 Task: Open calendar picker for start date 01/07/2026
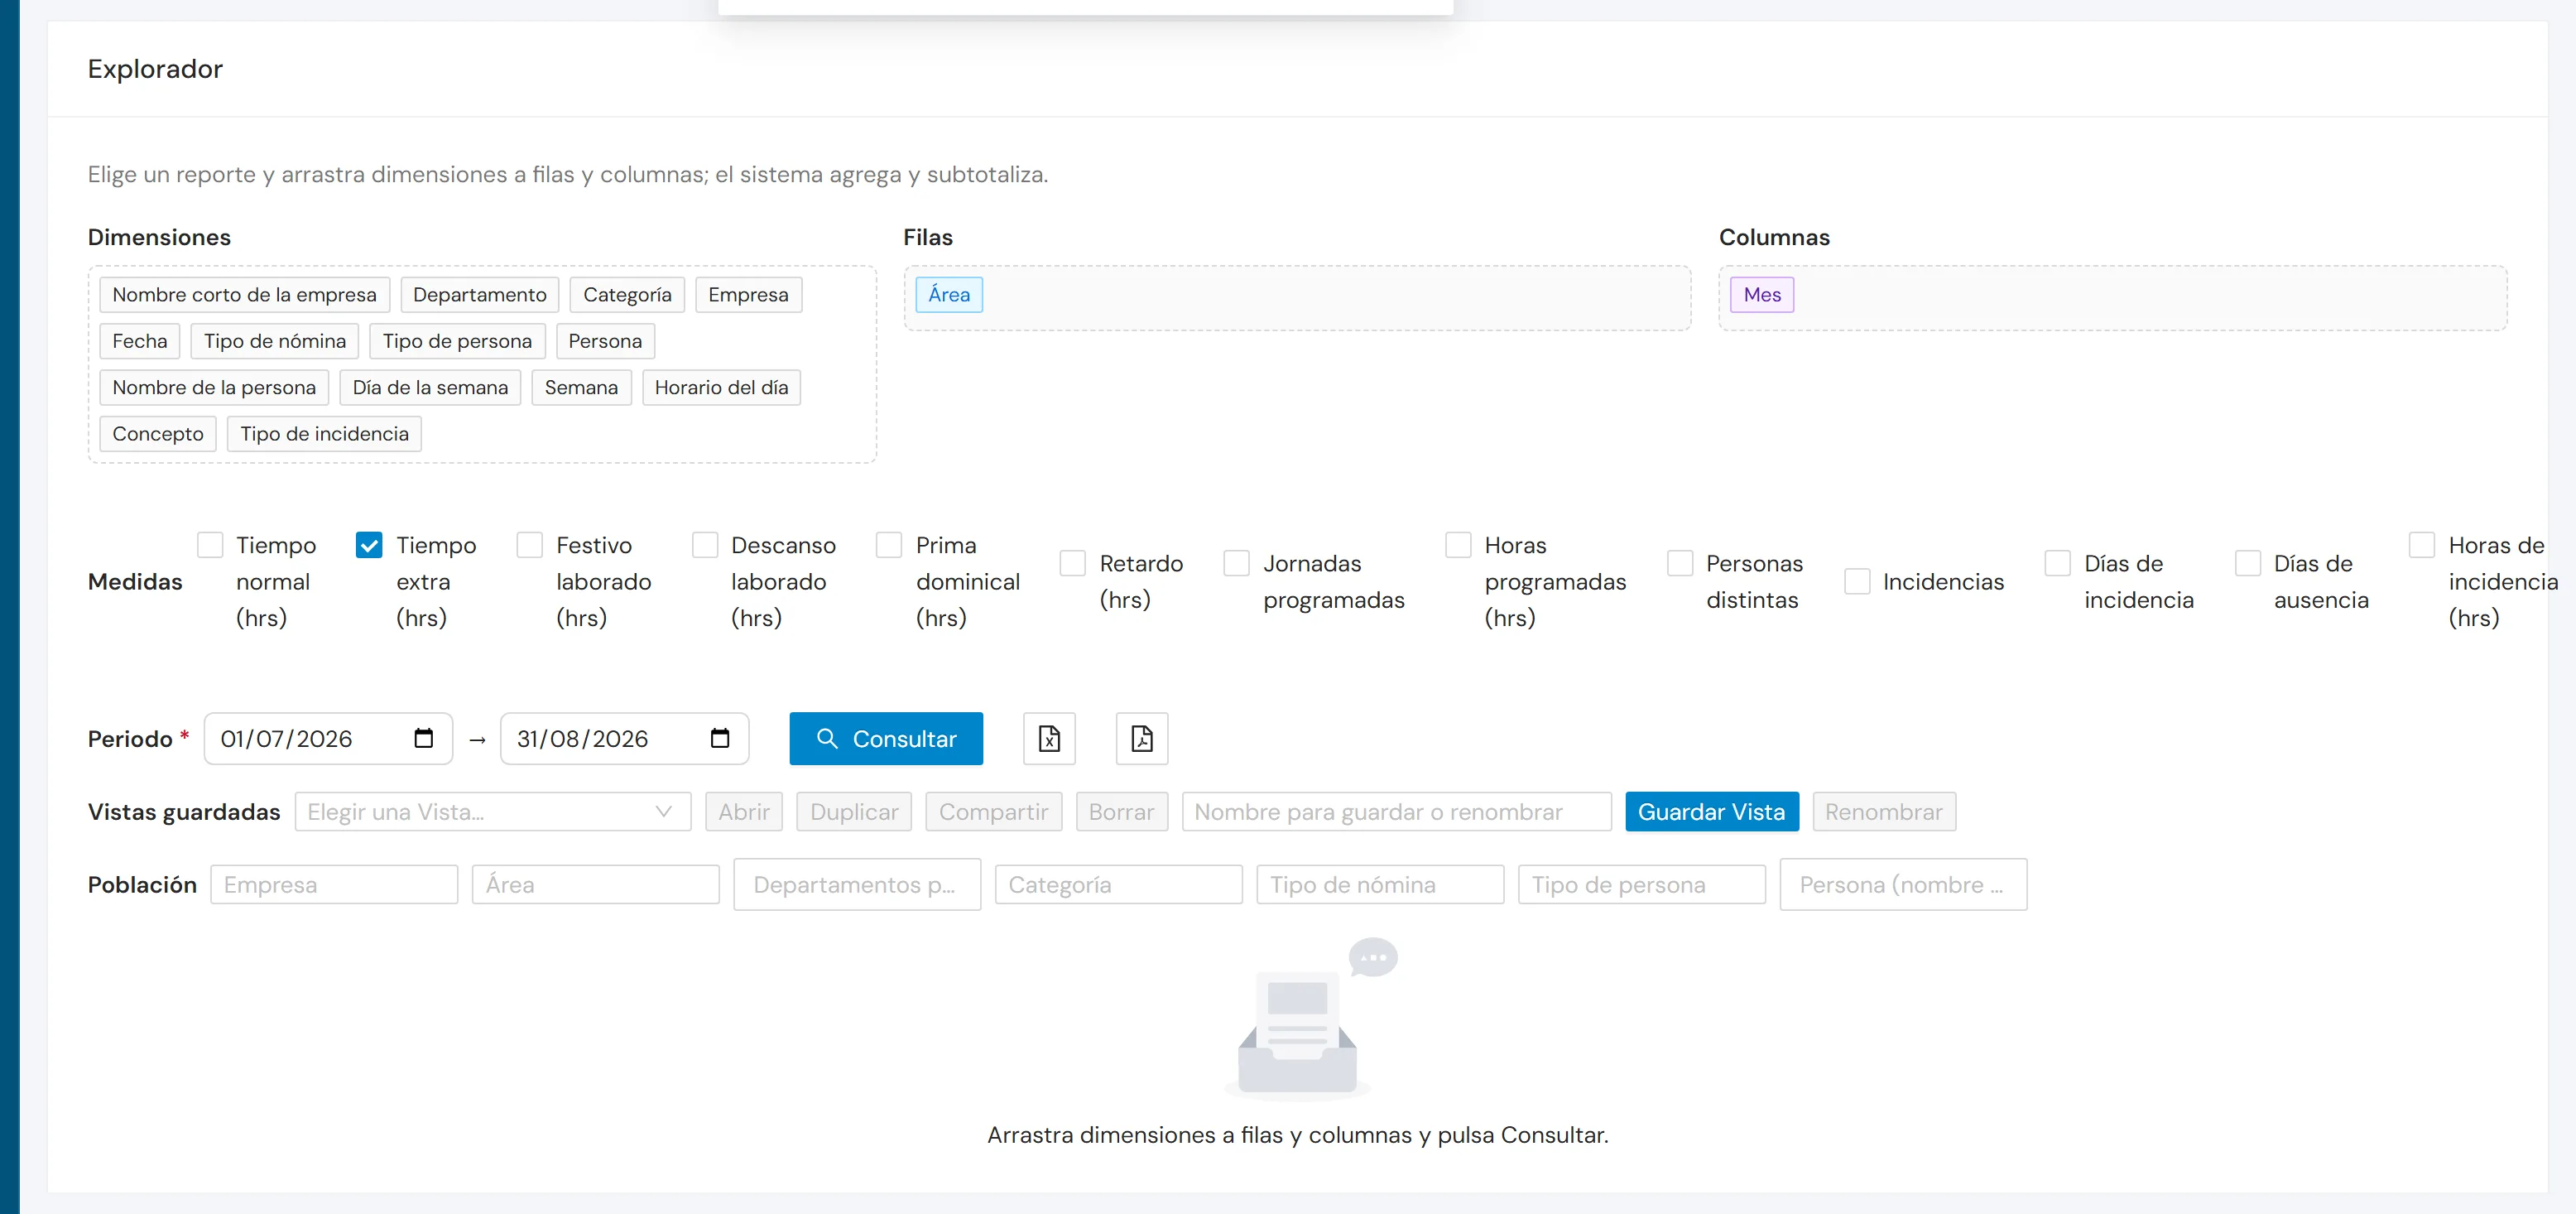pos(424,739)
